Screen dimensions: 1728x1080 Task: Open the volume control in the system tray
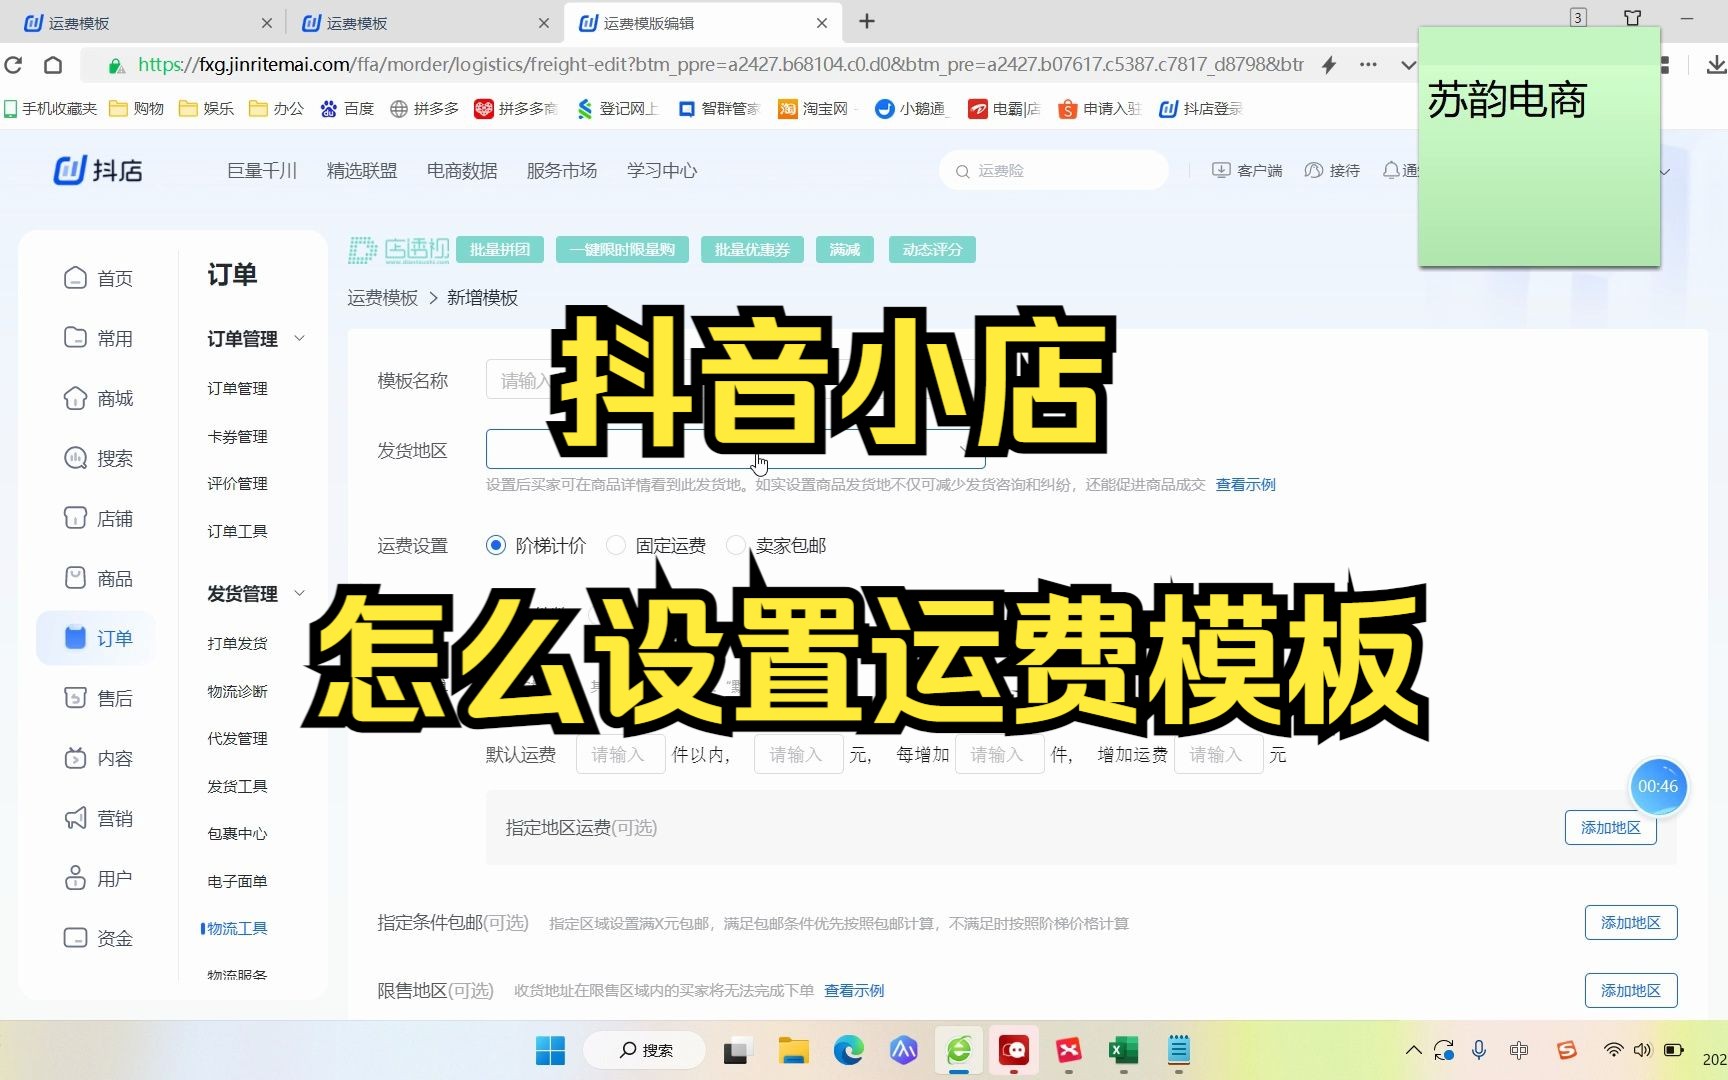1642,1051
